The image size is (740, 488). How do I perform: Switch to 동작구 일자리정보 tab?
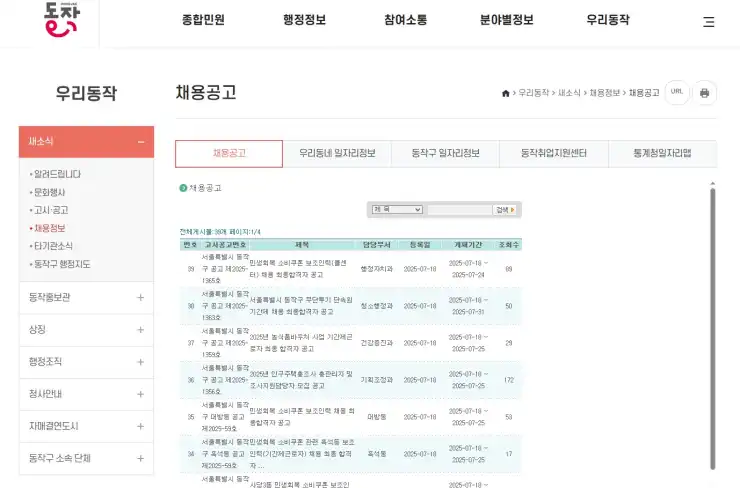(x=445, y=153)
